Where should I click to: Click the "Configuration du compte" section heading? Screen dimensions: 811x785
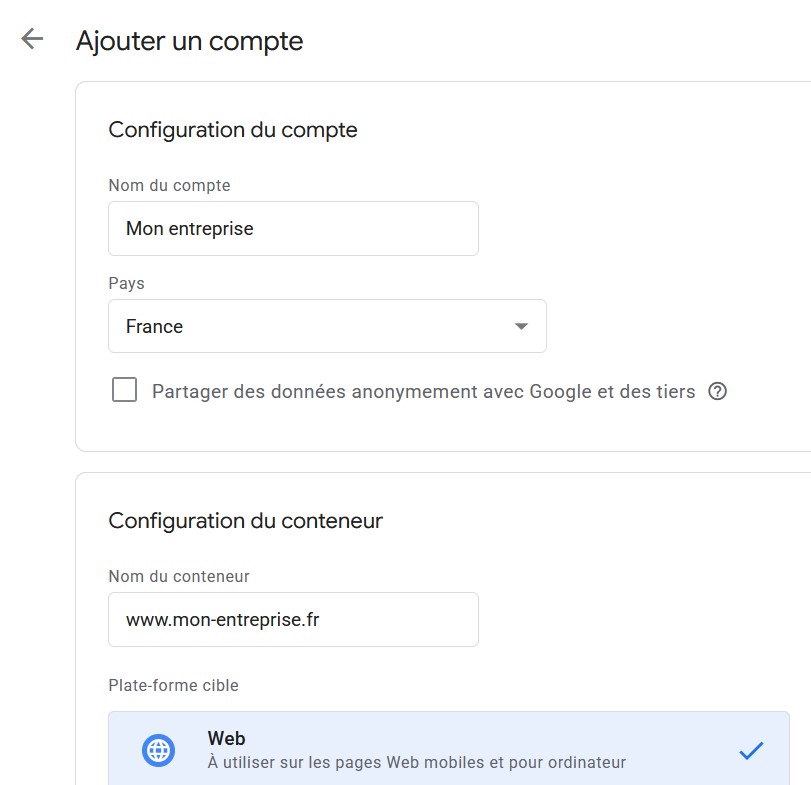tap(233, 130)
